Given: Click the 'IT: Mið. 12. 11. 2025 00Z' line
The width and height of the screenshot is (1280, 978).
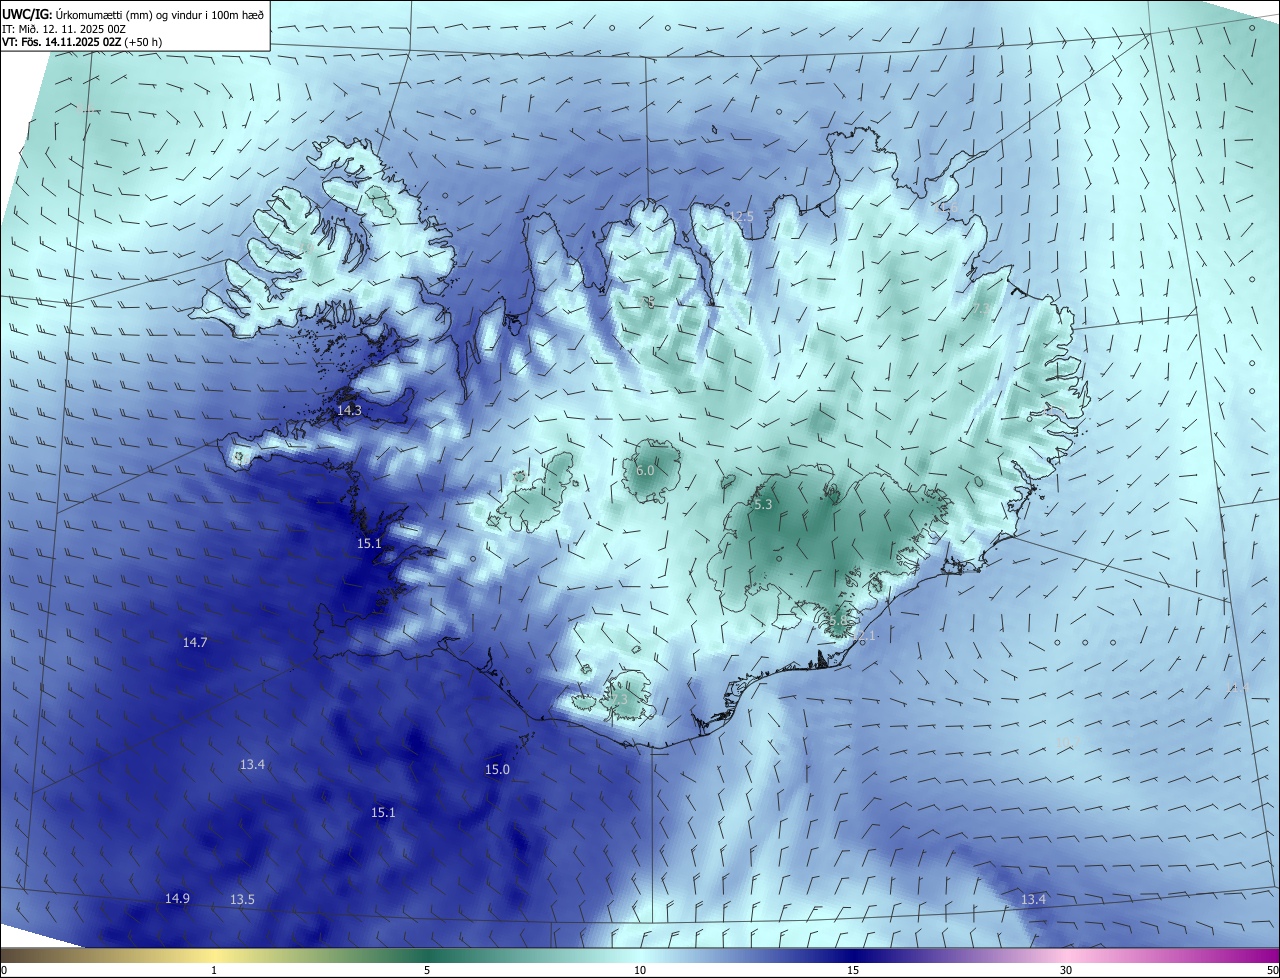Looking at the screenshot, I should pyautogui.click(x=64, y=29).
